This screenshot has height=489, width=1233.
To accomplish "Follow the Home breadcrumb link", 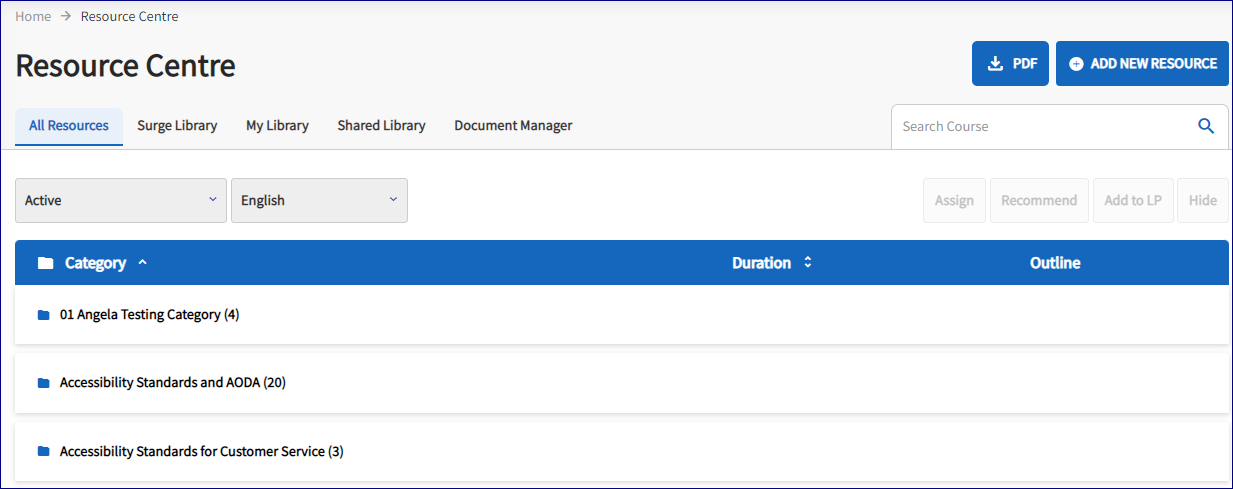I will click(33, 16).
